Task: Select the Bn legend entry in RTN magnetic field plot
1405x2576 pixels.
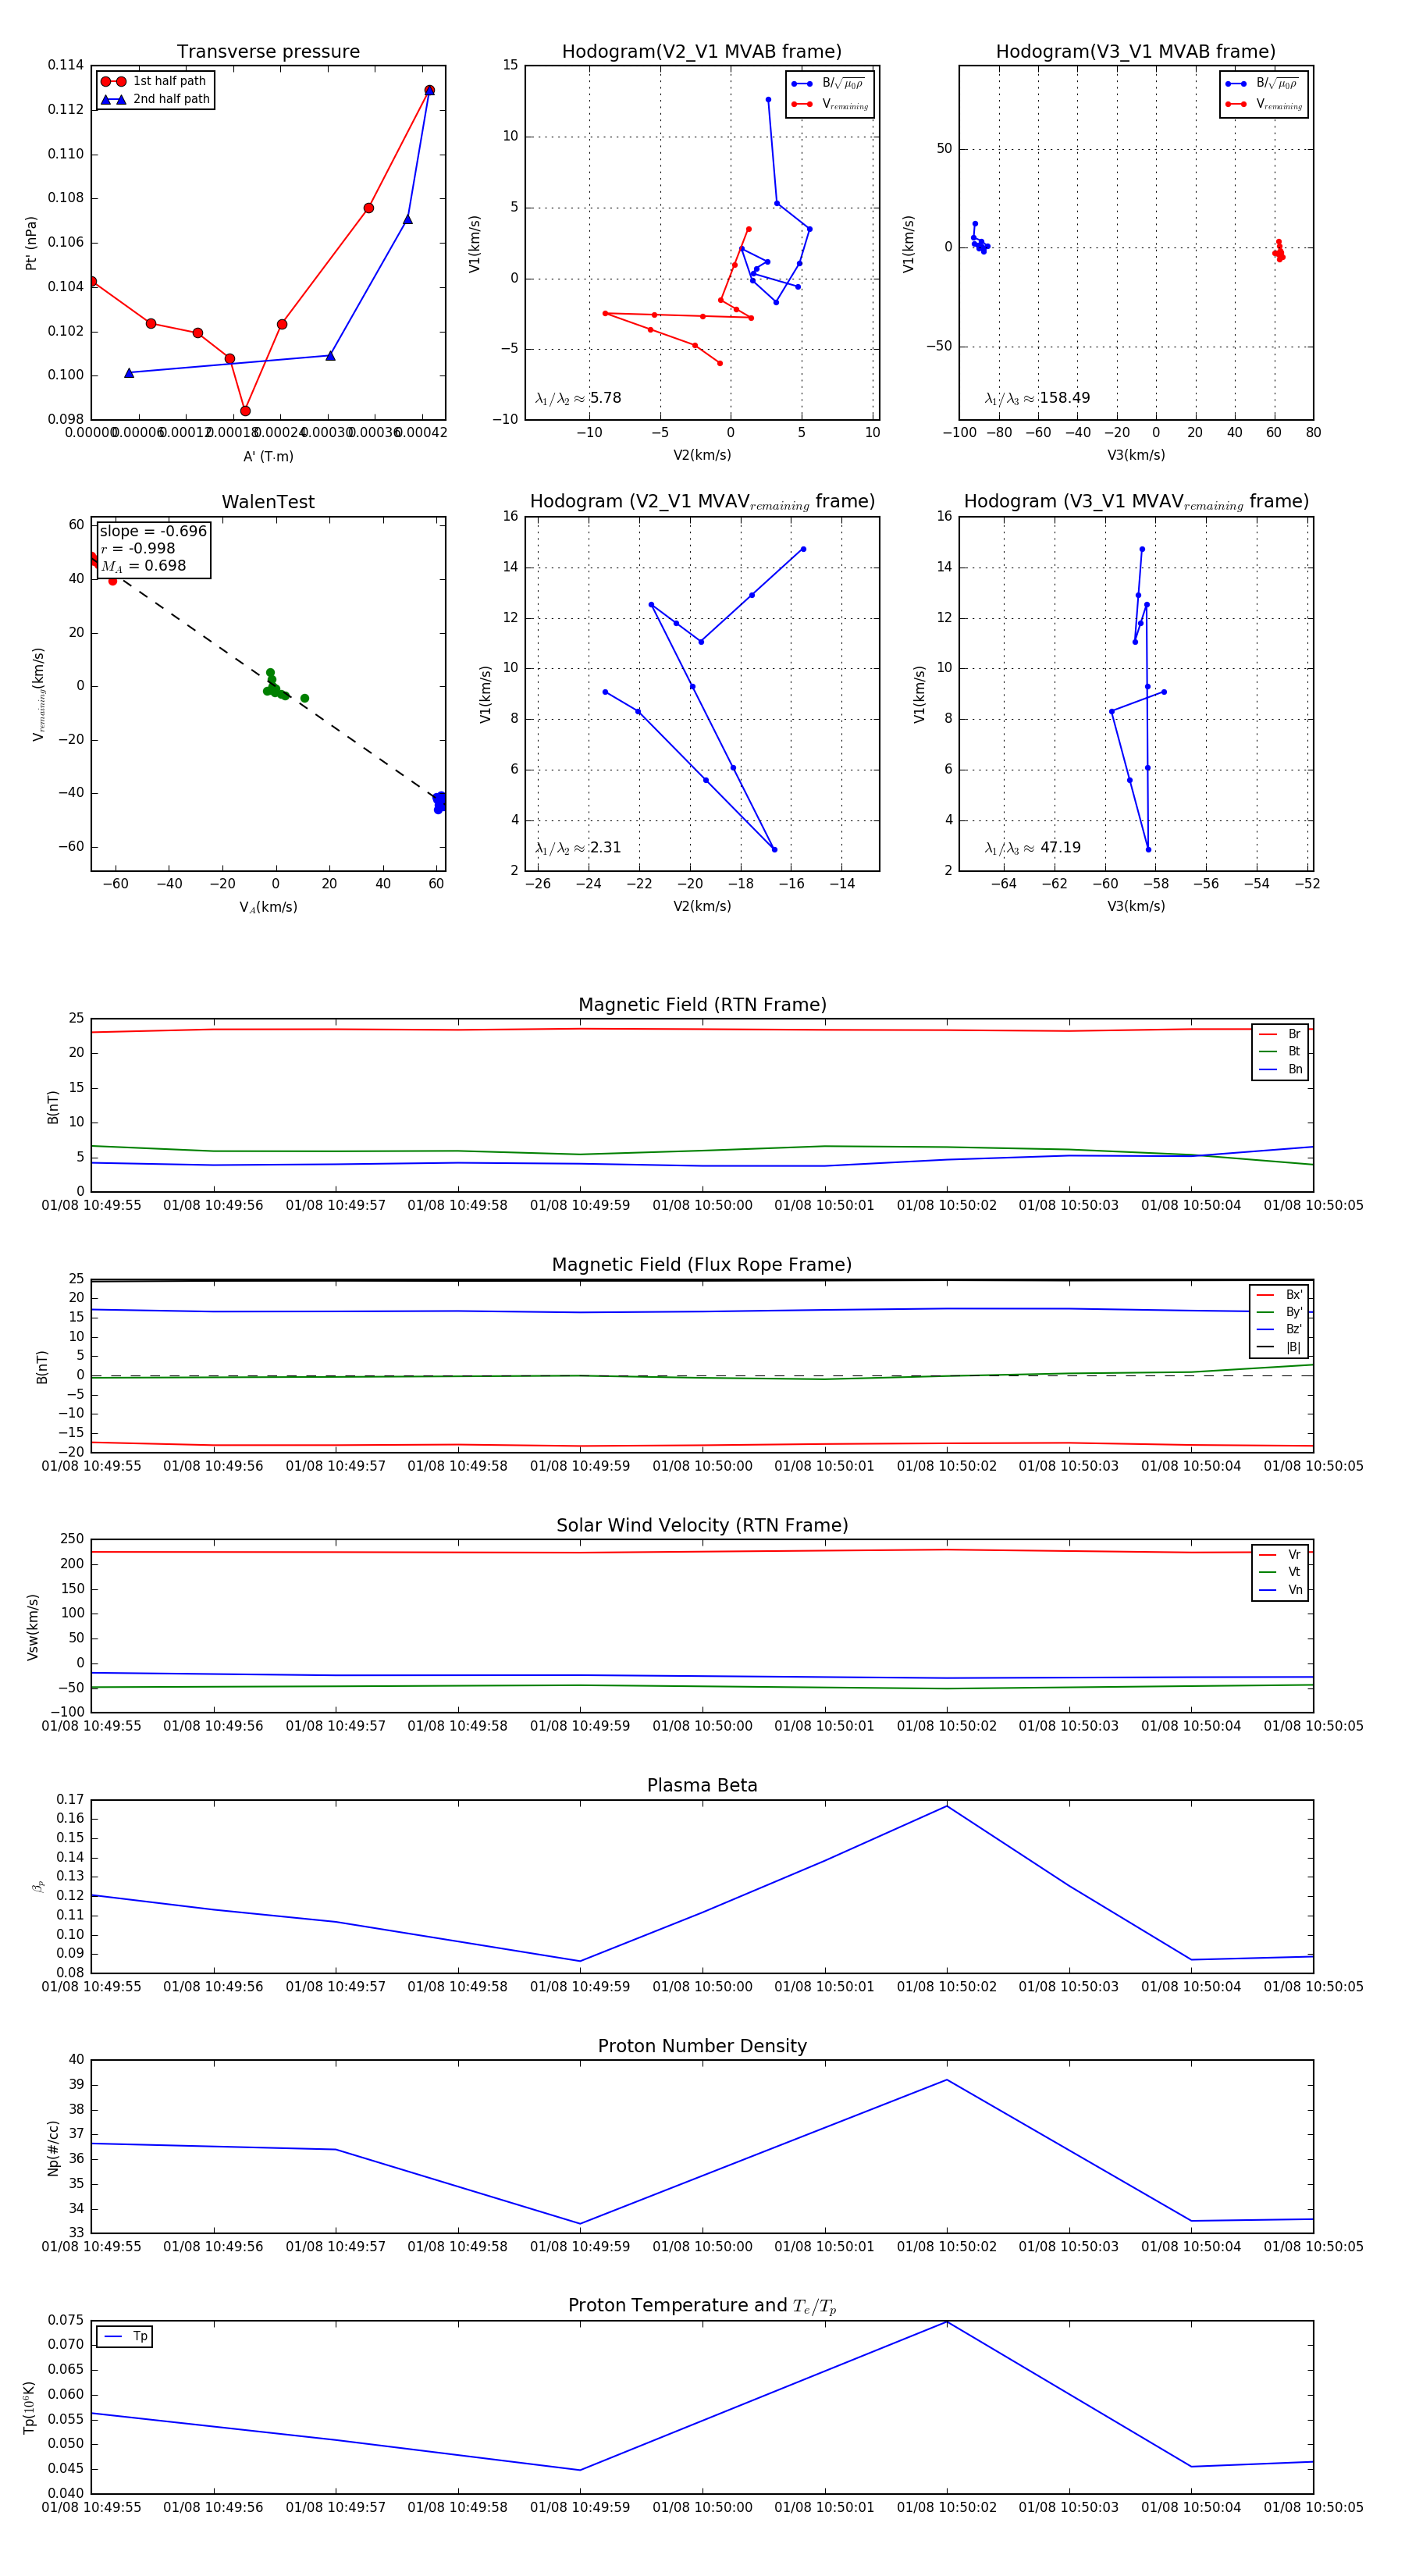Action: tap(1294, 1069)
